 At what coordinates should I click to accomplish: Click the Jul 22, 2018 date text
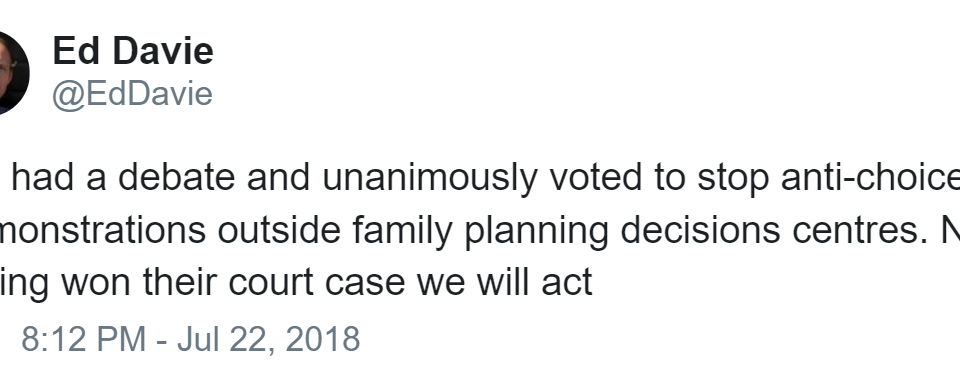(x=268, y=338)
